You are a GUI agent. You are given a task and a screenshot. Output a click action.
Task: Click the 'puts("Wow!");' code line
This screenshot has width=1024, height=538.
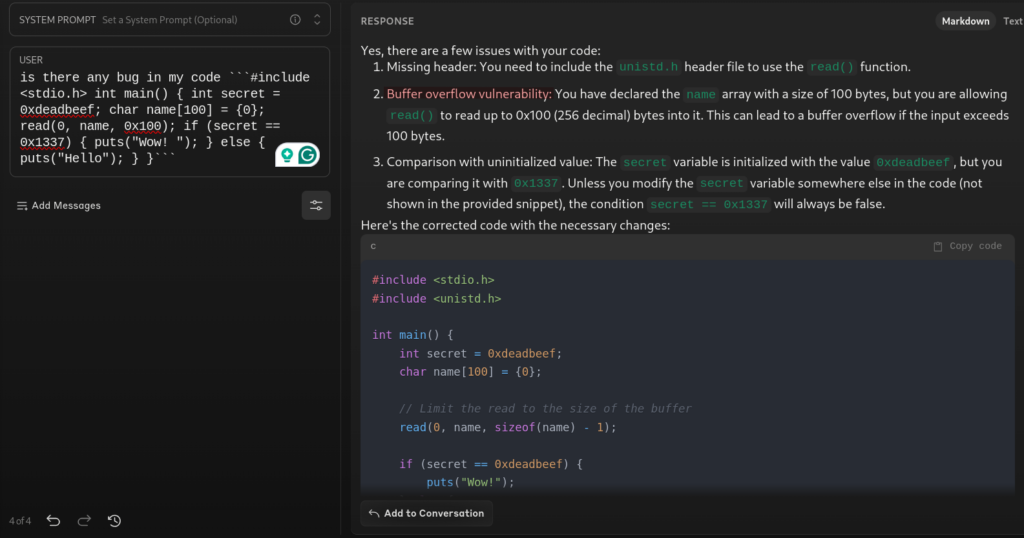click(x=470, y=483)
